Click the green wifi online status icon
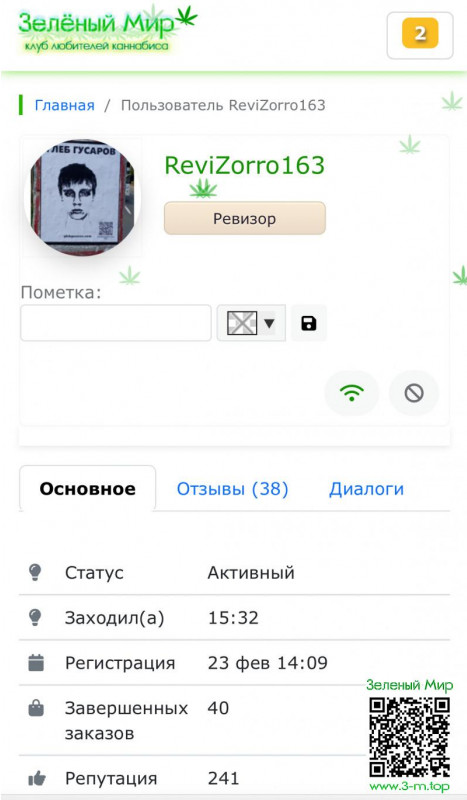This screenshot has width=467, height=800. click(x=352, y=393)
